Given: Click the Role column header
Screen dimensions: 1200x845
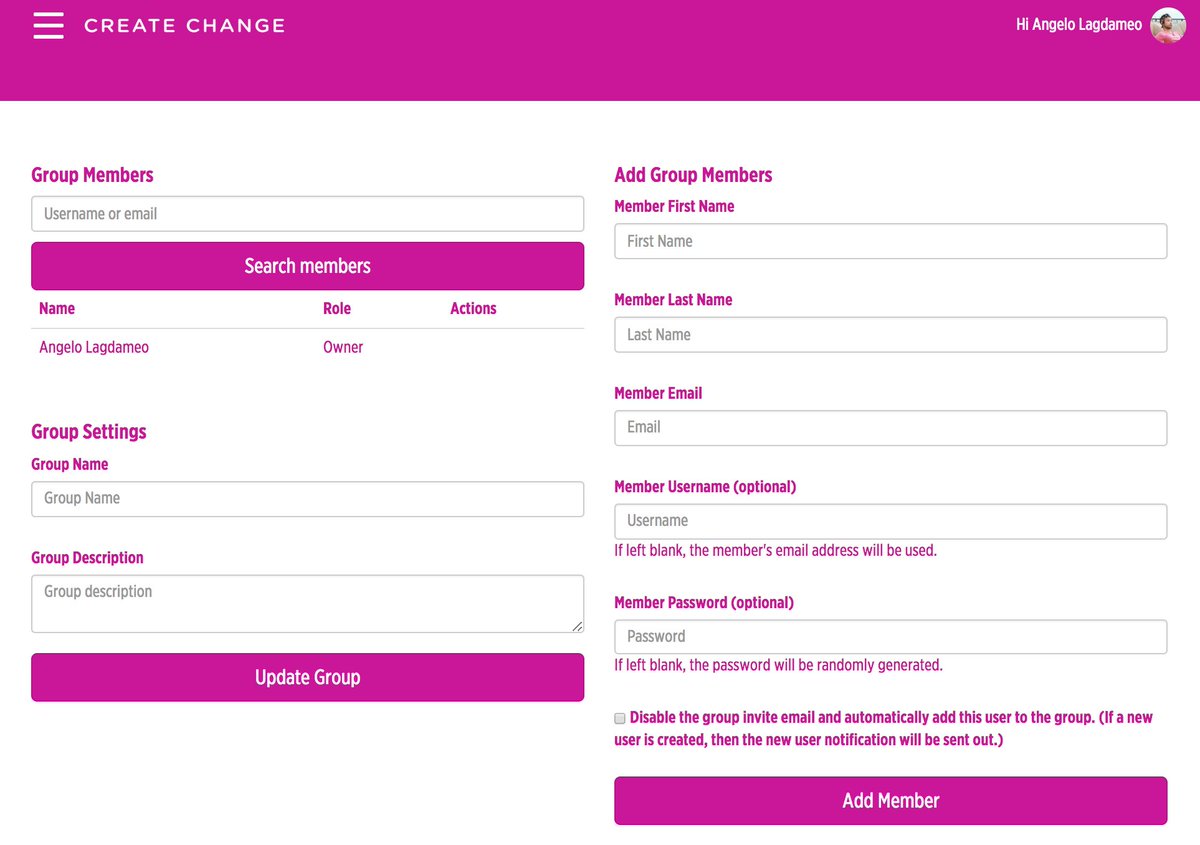Looking at the screenshot, I should 337,309.
